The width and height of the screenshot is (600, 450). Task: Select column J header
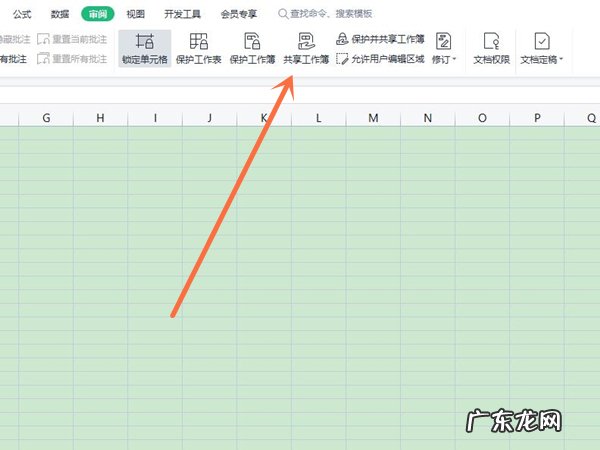pos(210,117)
